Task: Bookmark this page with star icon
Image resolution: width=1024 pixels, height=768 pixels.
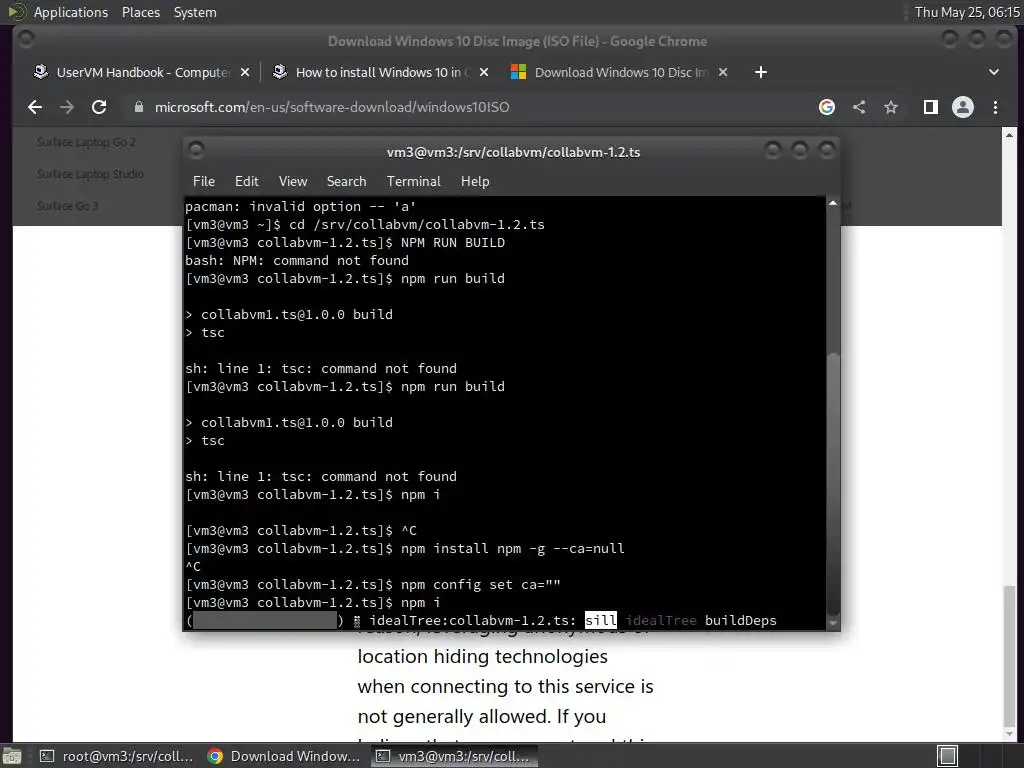Action: (x=891, y=107)
